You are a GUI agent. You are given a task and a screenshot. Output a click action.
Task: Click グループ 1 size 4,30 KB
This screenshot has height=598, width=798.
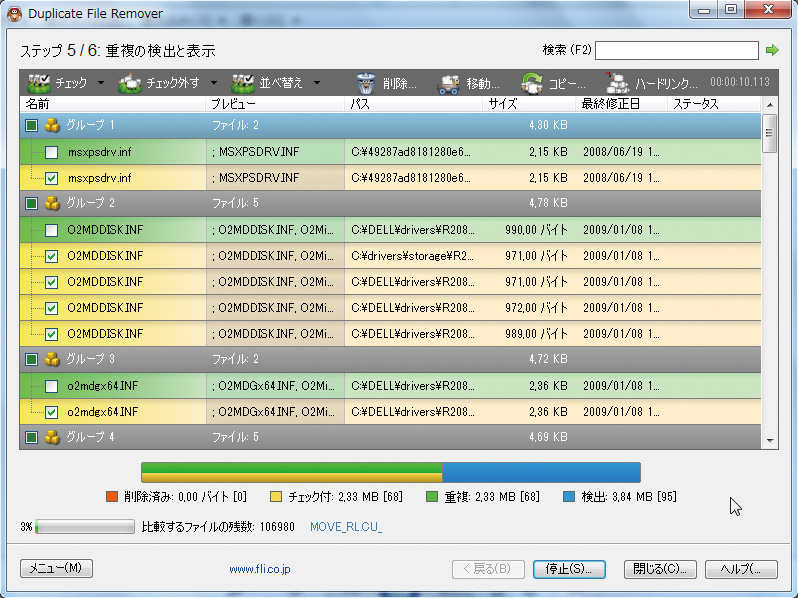(548, 125)
